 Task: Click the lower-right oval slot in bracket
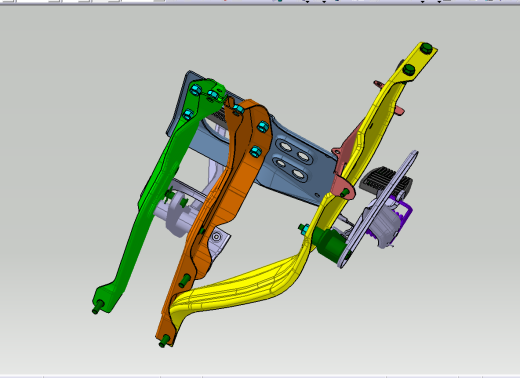tap(298, 174)
